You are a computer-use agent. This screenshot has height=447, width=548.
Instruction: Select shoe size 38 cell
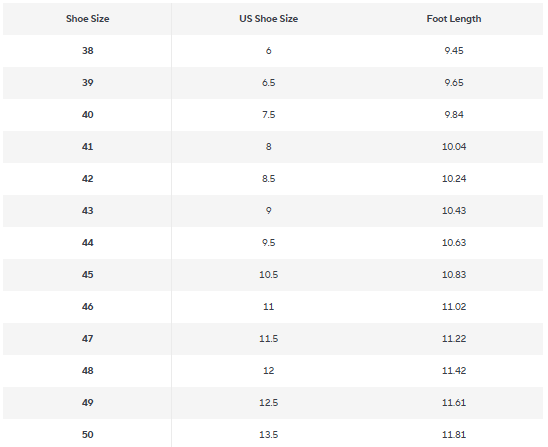87,51
